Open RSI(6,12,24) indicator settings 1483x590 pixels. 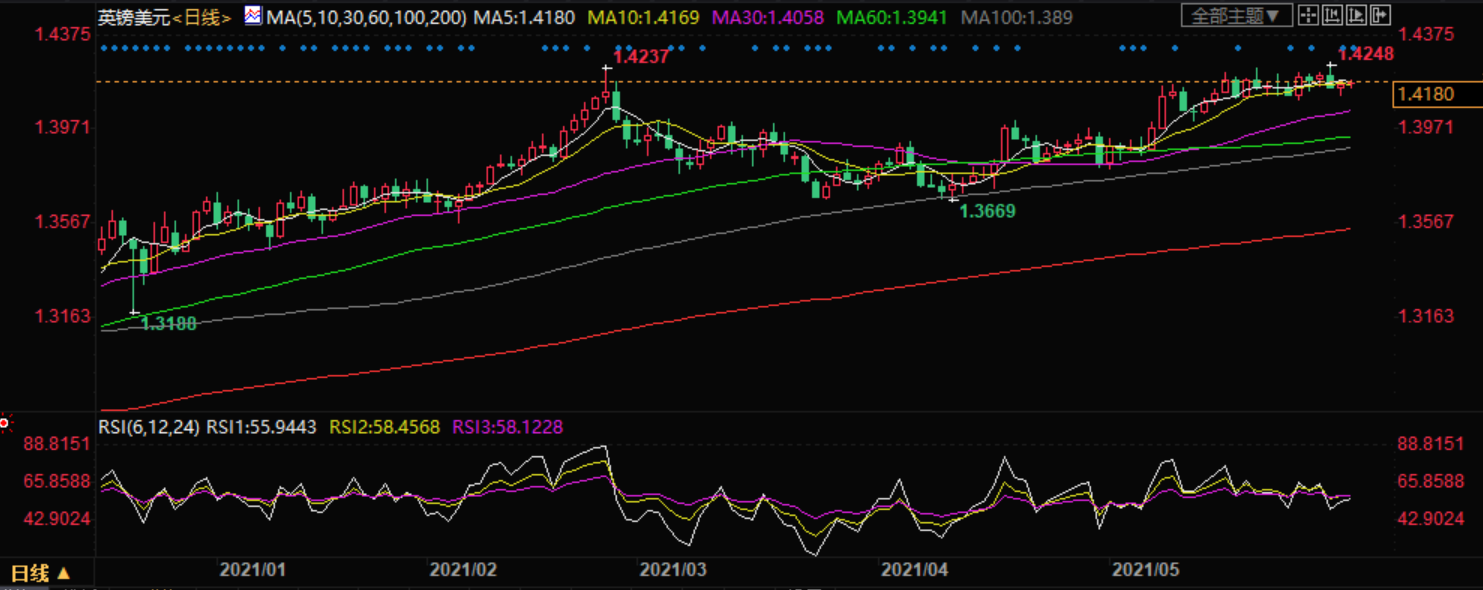(148, 427)
